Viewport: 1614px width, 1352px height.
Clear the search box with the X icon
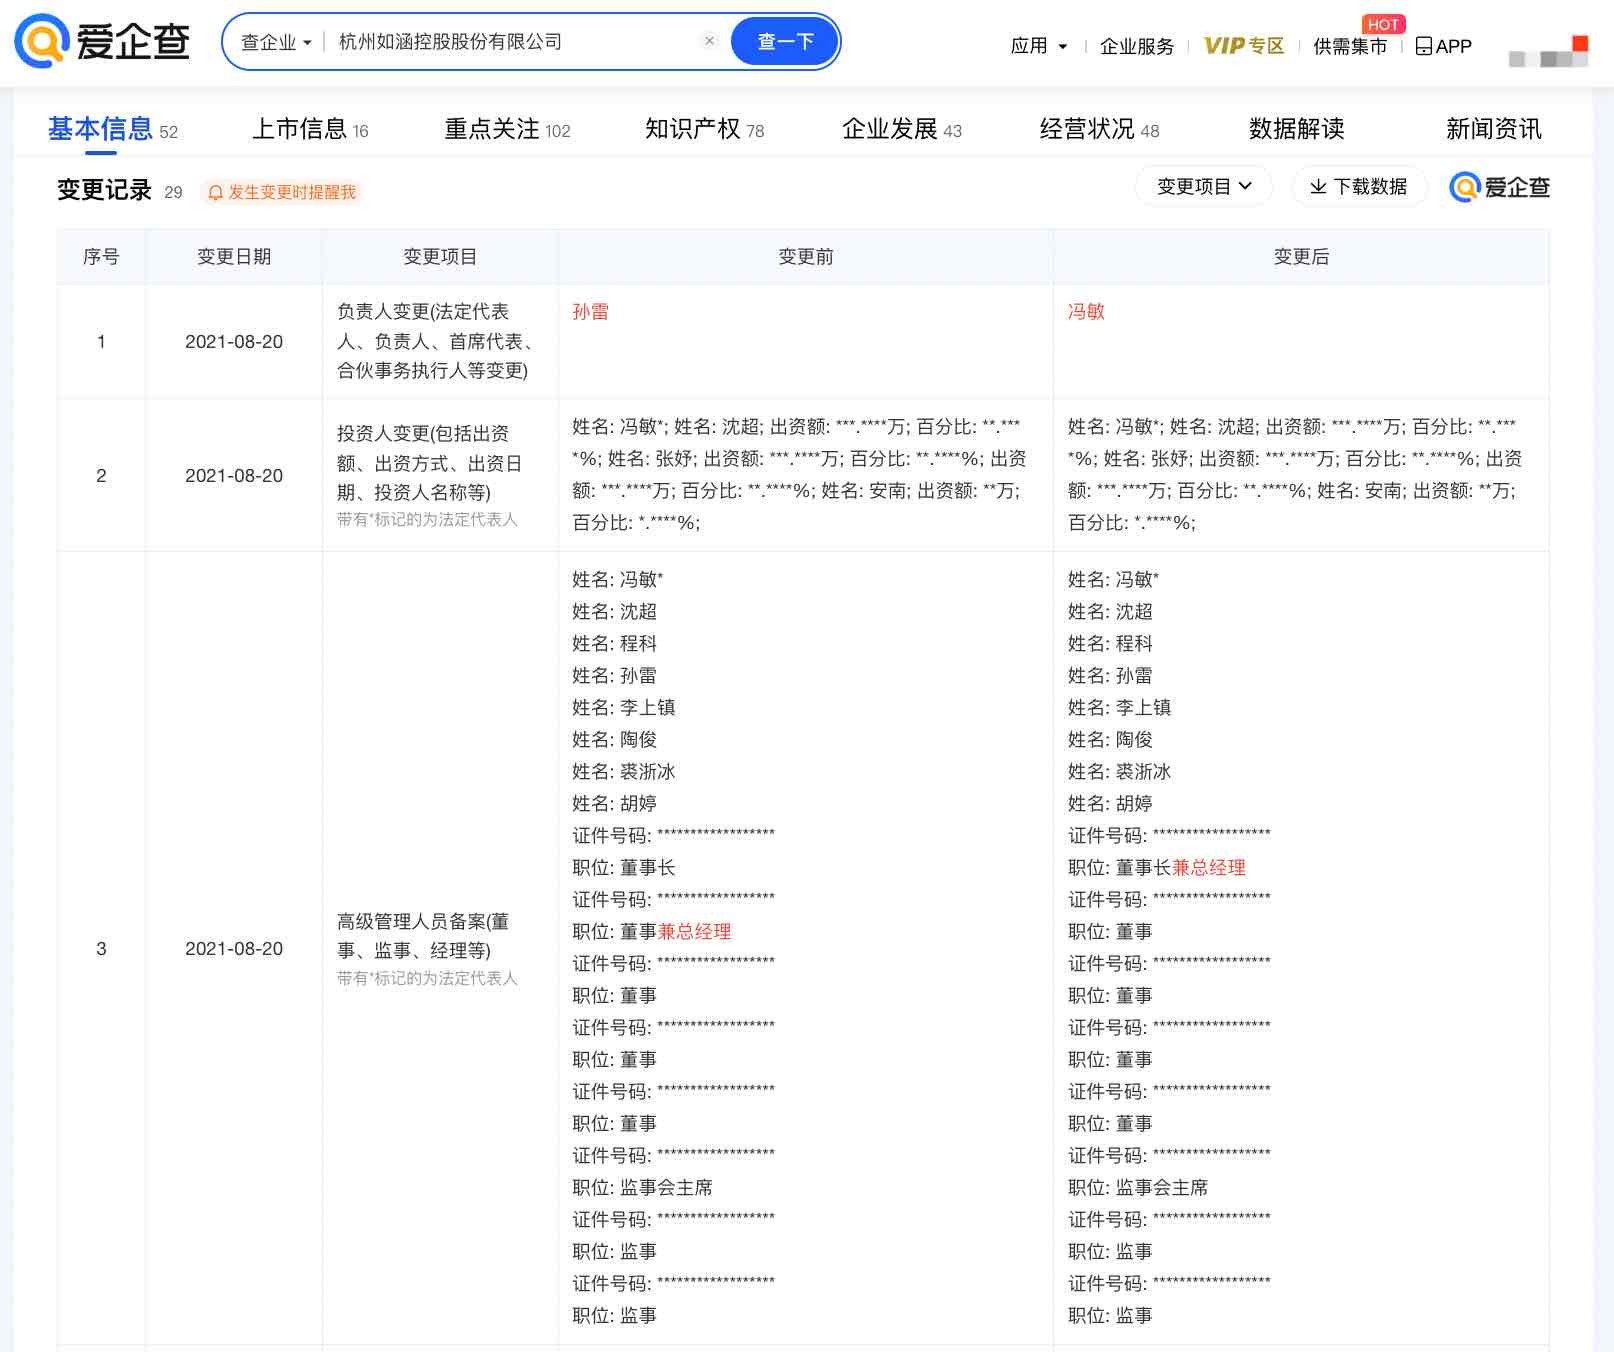(709, 41)
